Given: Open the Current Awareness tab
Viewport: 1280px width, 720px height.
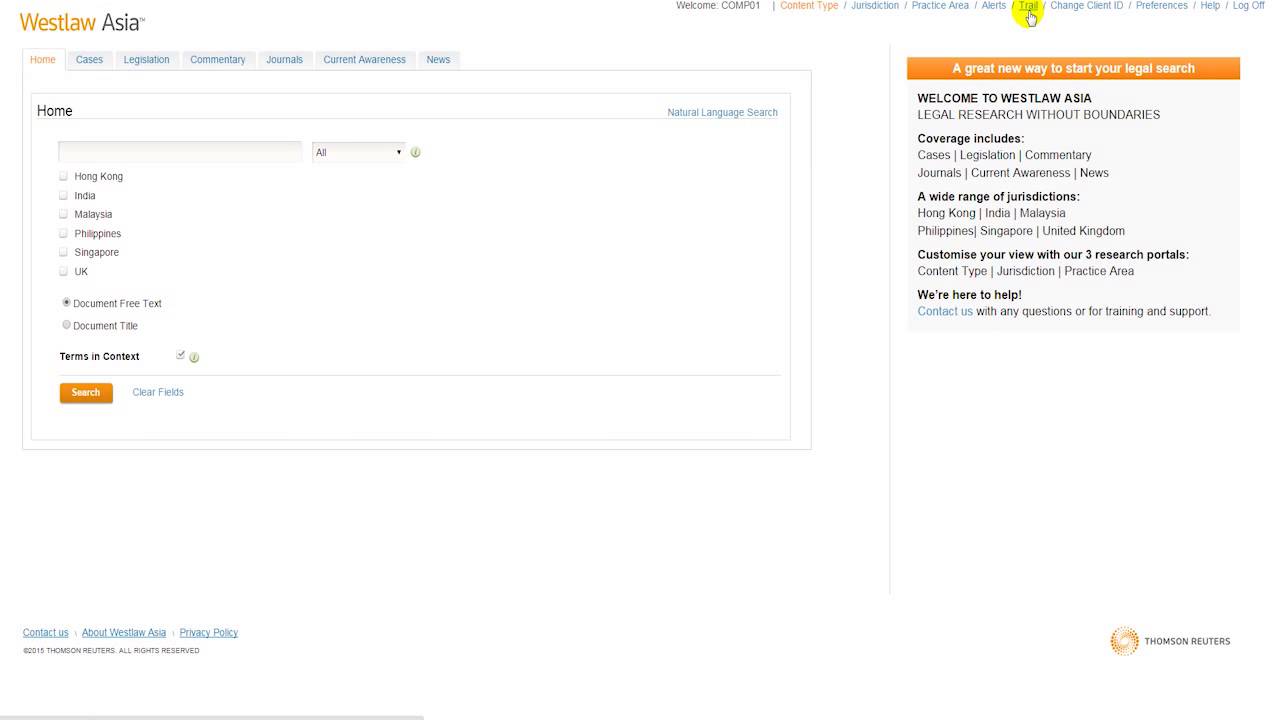Looking at the screenshot, I should point(364,60).
